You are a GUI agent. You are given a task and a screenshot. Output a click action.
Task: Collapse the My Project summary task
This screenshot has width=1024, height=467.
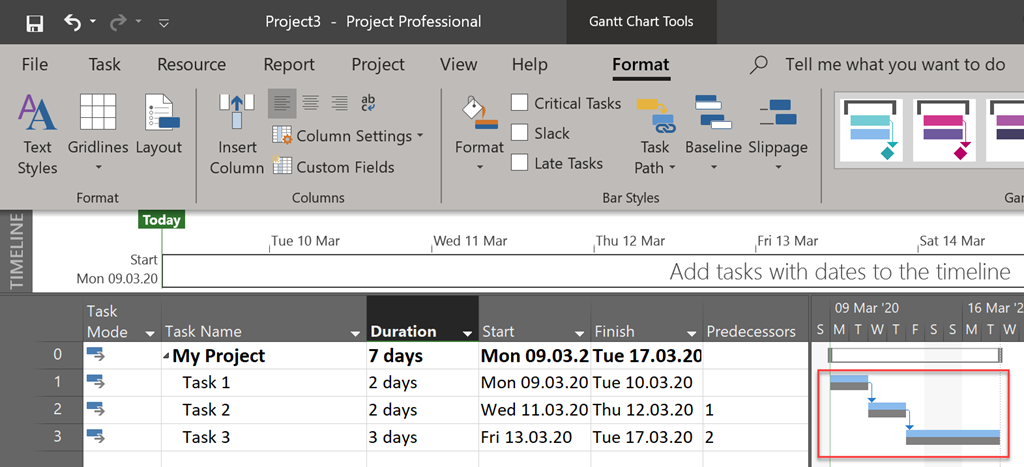click(x=167, y=357)
